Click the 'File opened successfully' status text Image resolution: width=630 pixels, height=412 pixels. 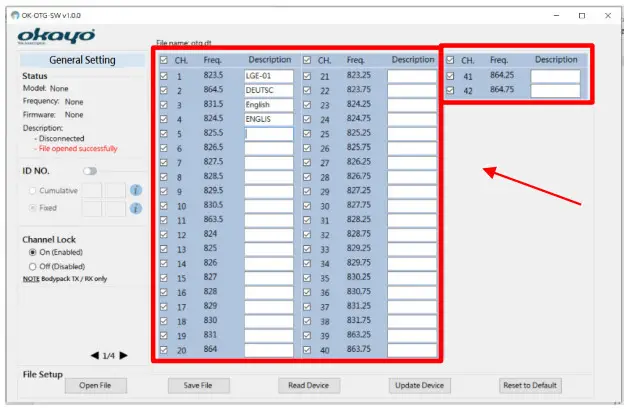(x=78, y=148)
